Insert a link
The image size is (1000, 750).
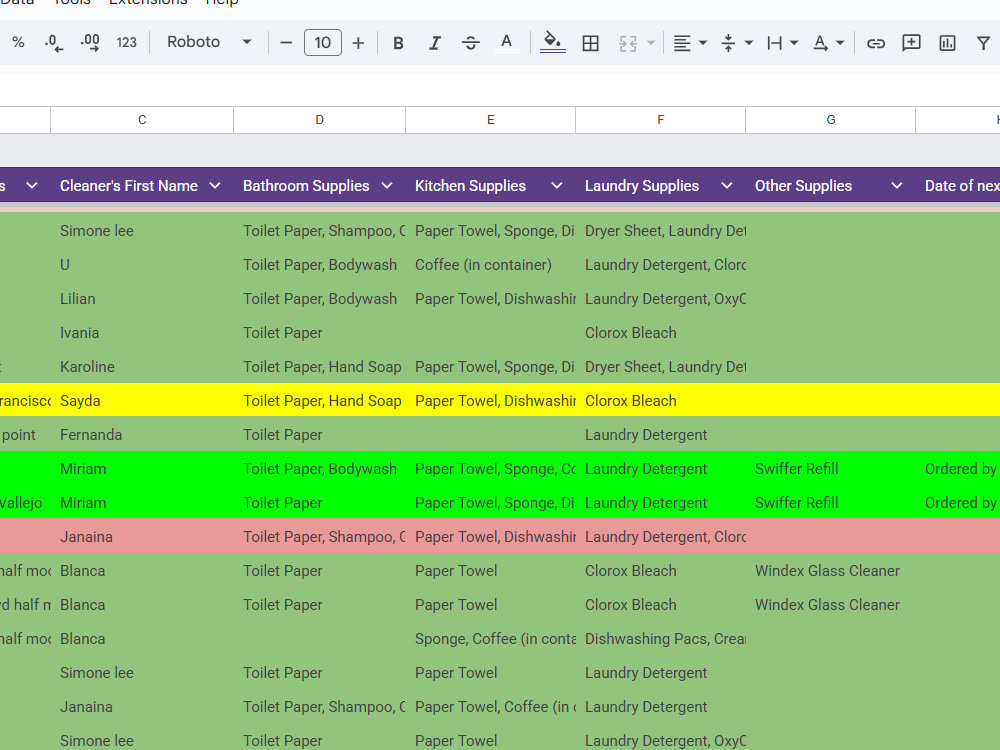coord(876,43)
